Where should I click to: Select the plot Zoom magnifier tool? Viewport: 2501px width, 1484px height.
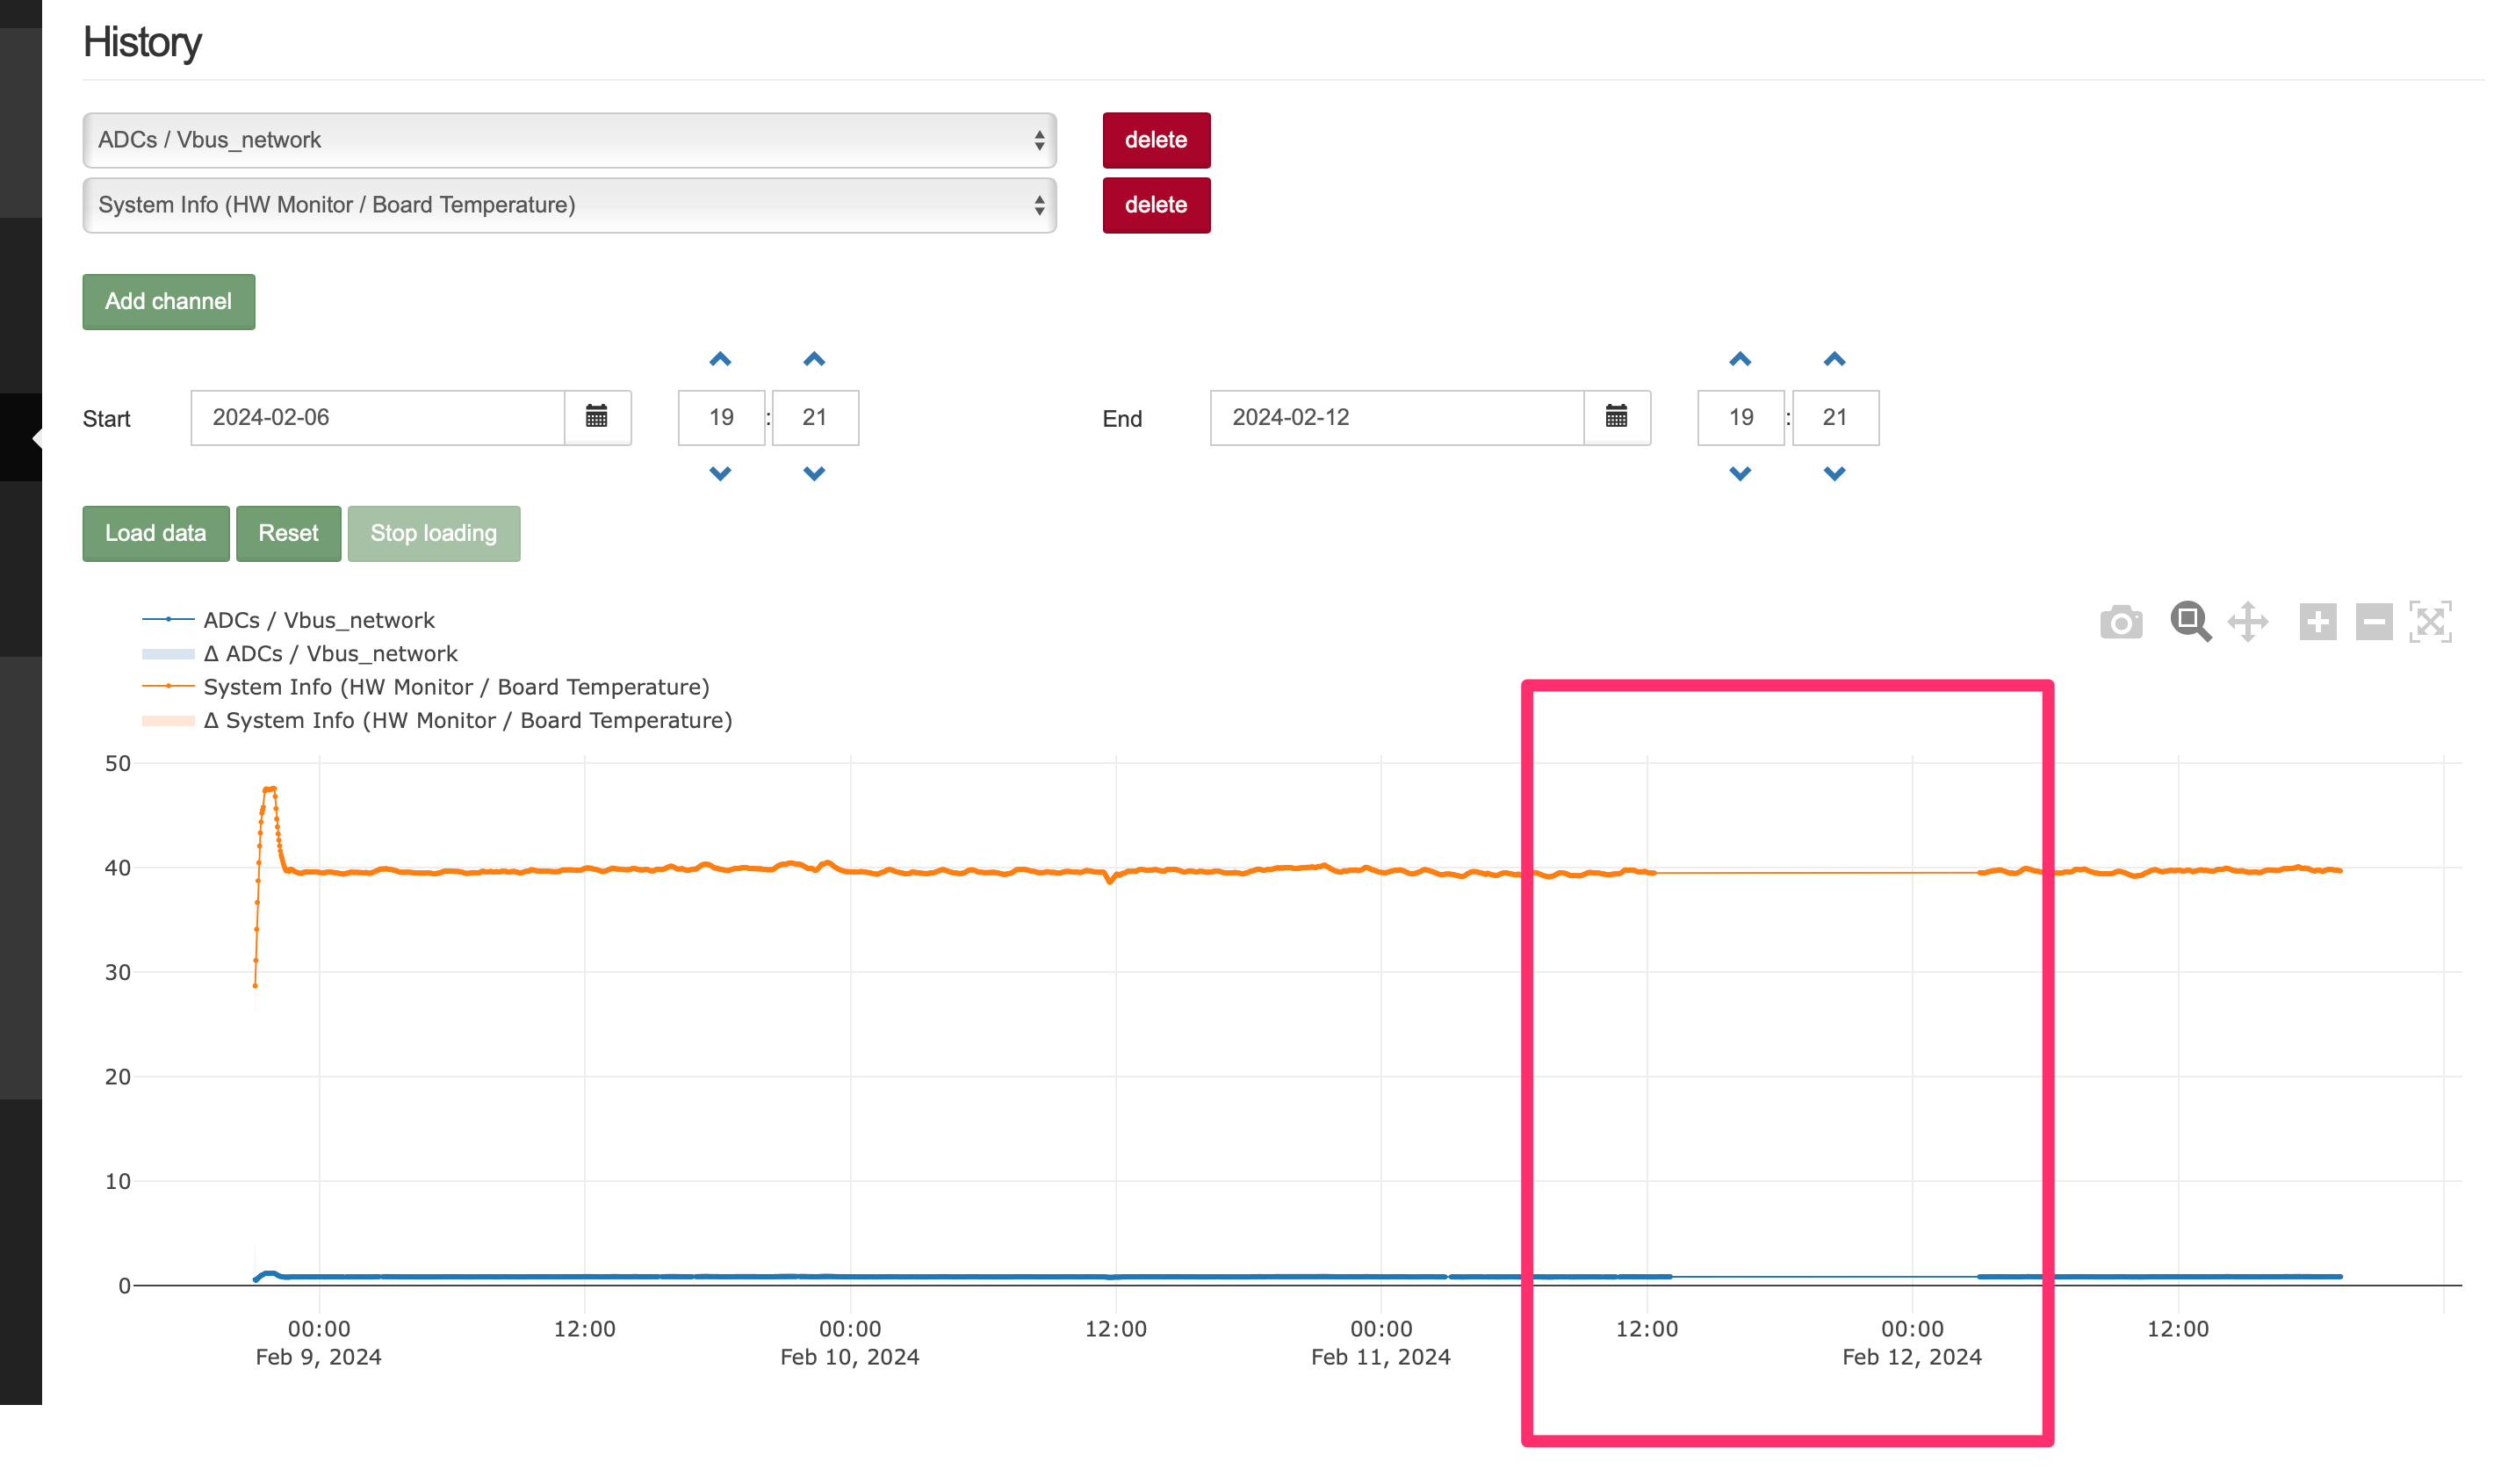click(2189, 622)
